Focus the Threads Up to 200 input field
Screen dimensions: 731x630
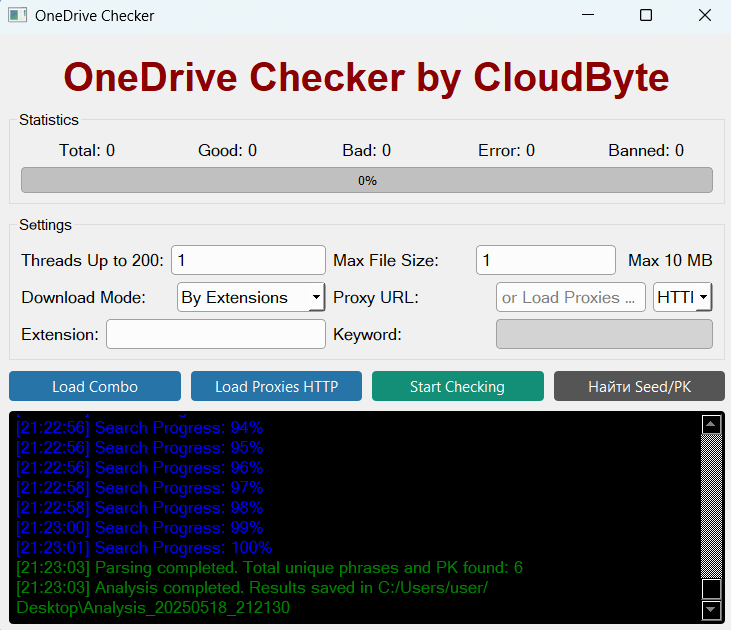(x=248, y=260)
